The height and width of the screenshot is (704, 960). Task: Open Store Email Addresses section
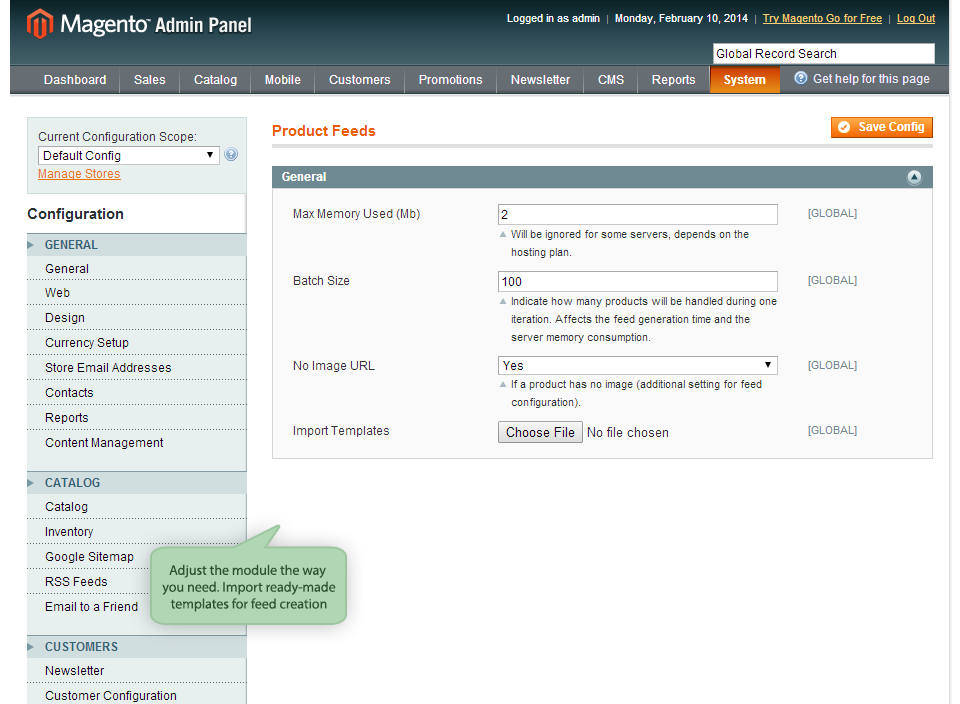pos(137,368)
